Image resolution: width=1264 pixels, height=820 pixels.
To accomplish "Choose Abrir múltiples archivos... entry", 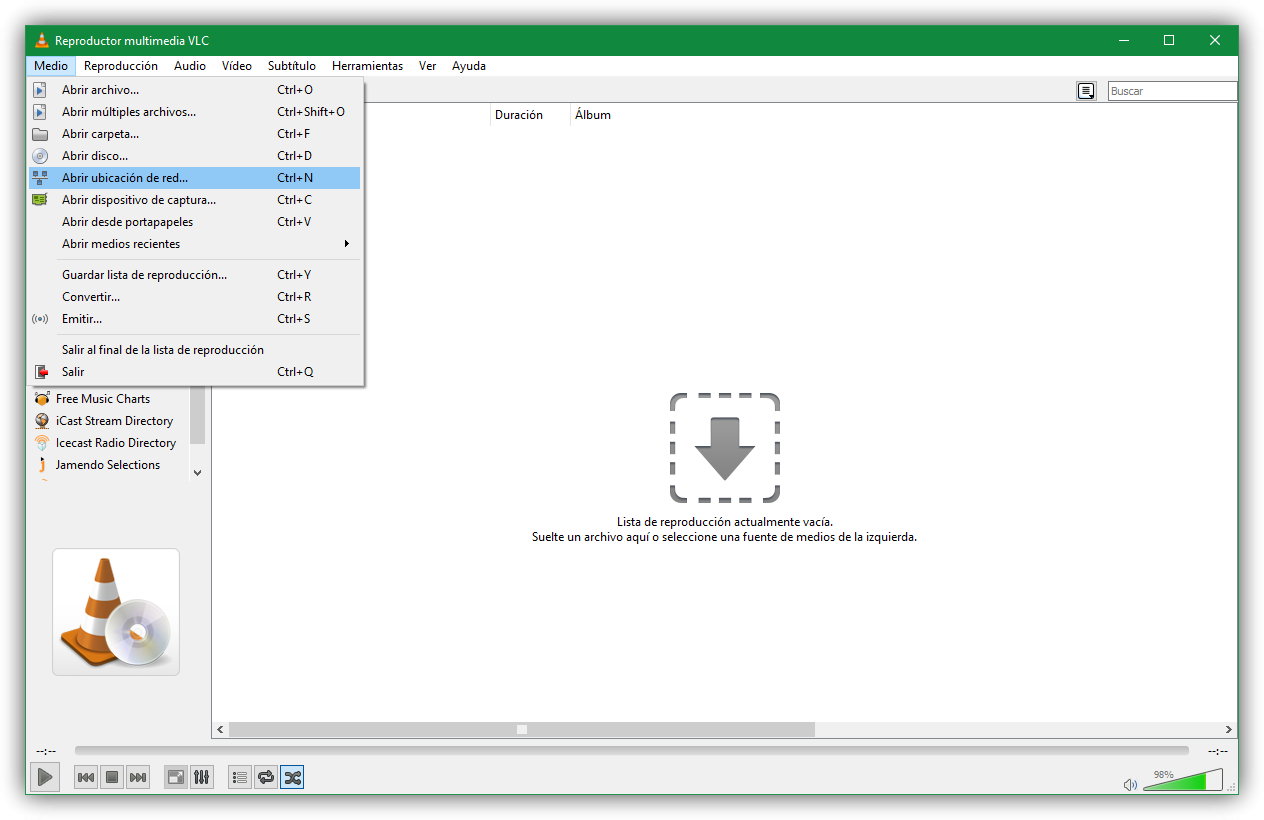I will (195, 112).
